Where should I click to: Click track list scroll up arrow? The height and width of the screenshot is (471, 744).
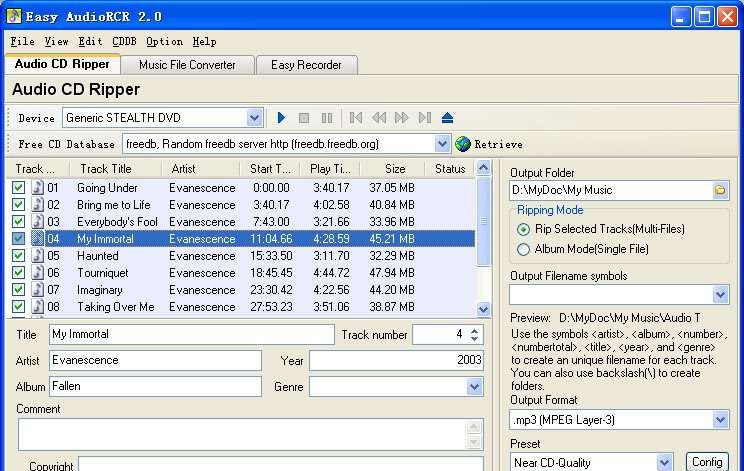[484, 167]
